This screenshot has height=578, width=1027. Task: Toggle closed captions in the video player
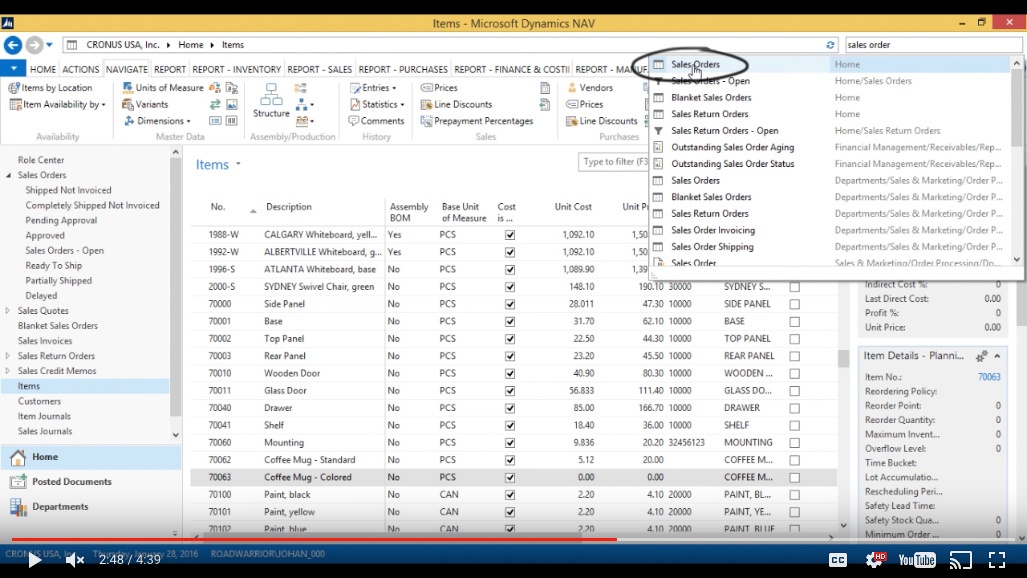pos(838,560)
